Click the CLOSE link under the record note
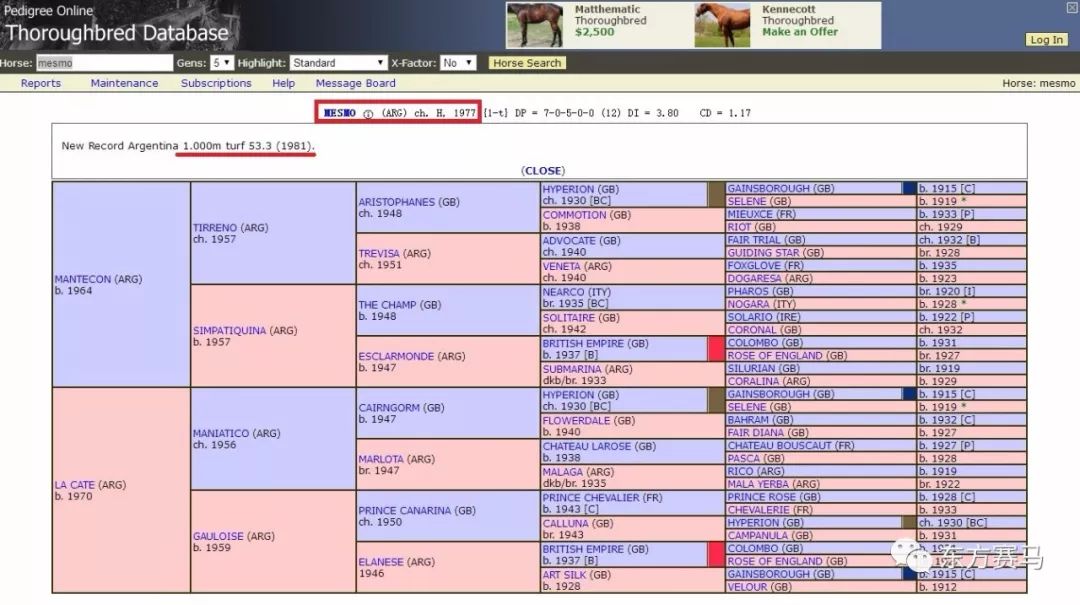 pos(543,171)
